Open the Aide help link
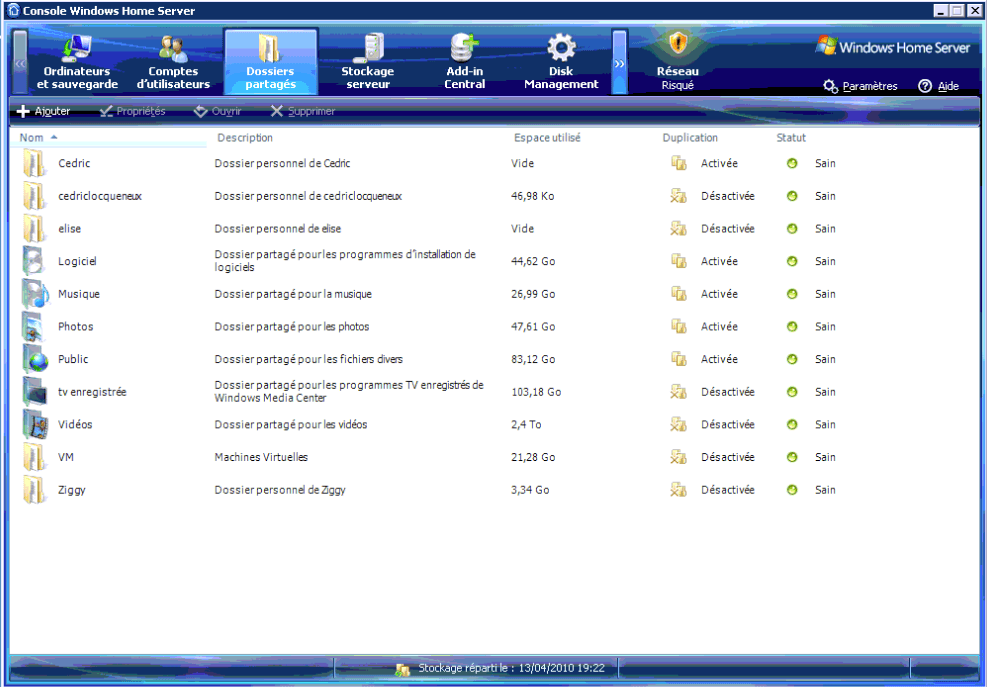Viewport: 987px width, 687px height. tap(939, 86)
